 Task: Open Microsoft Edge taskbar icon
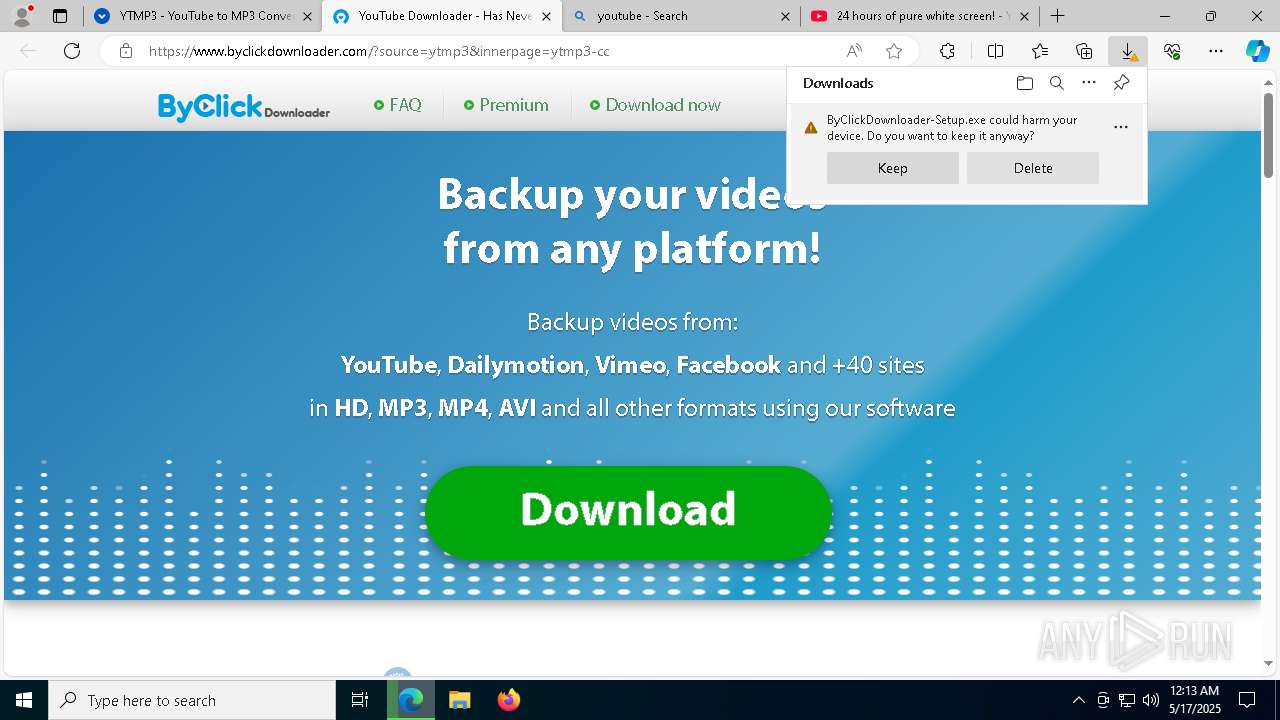pos(411,700)
